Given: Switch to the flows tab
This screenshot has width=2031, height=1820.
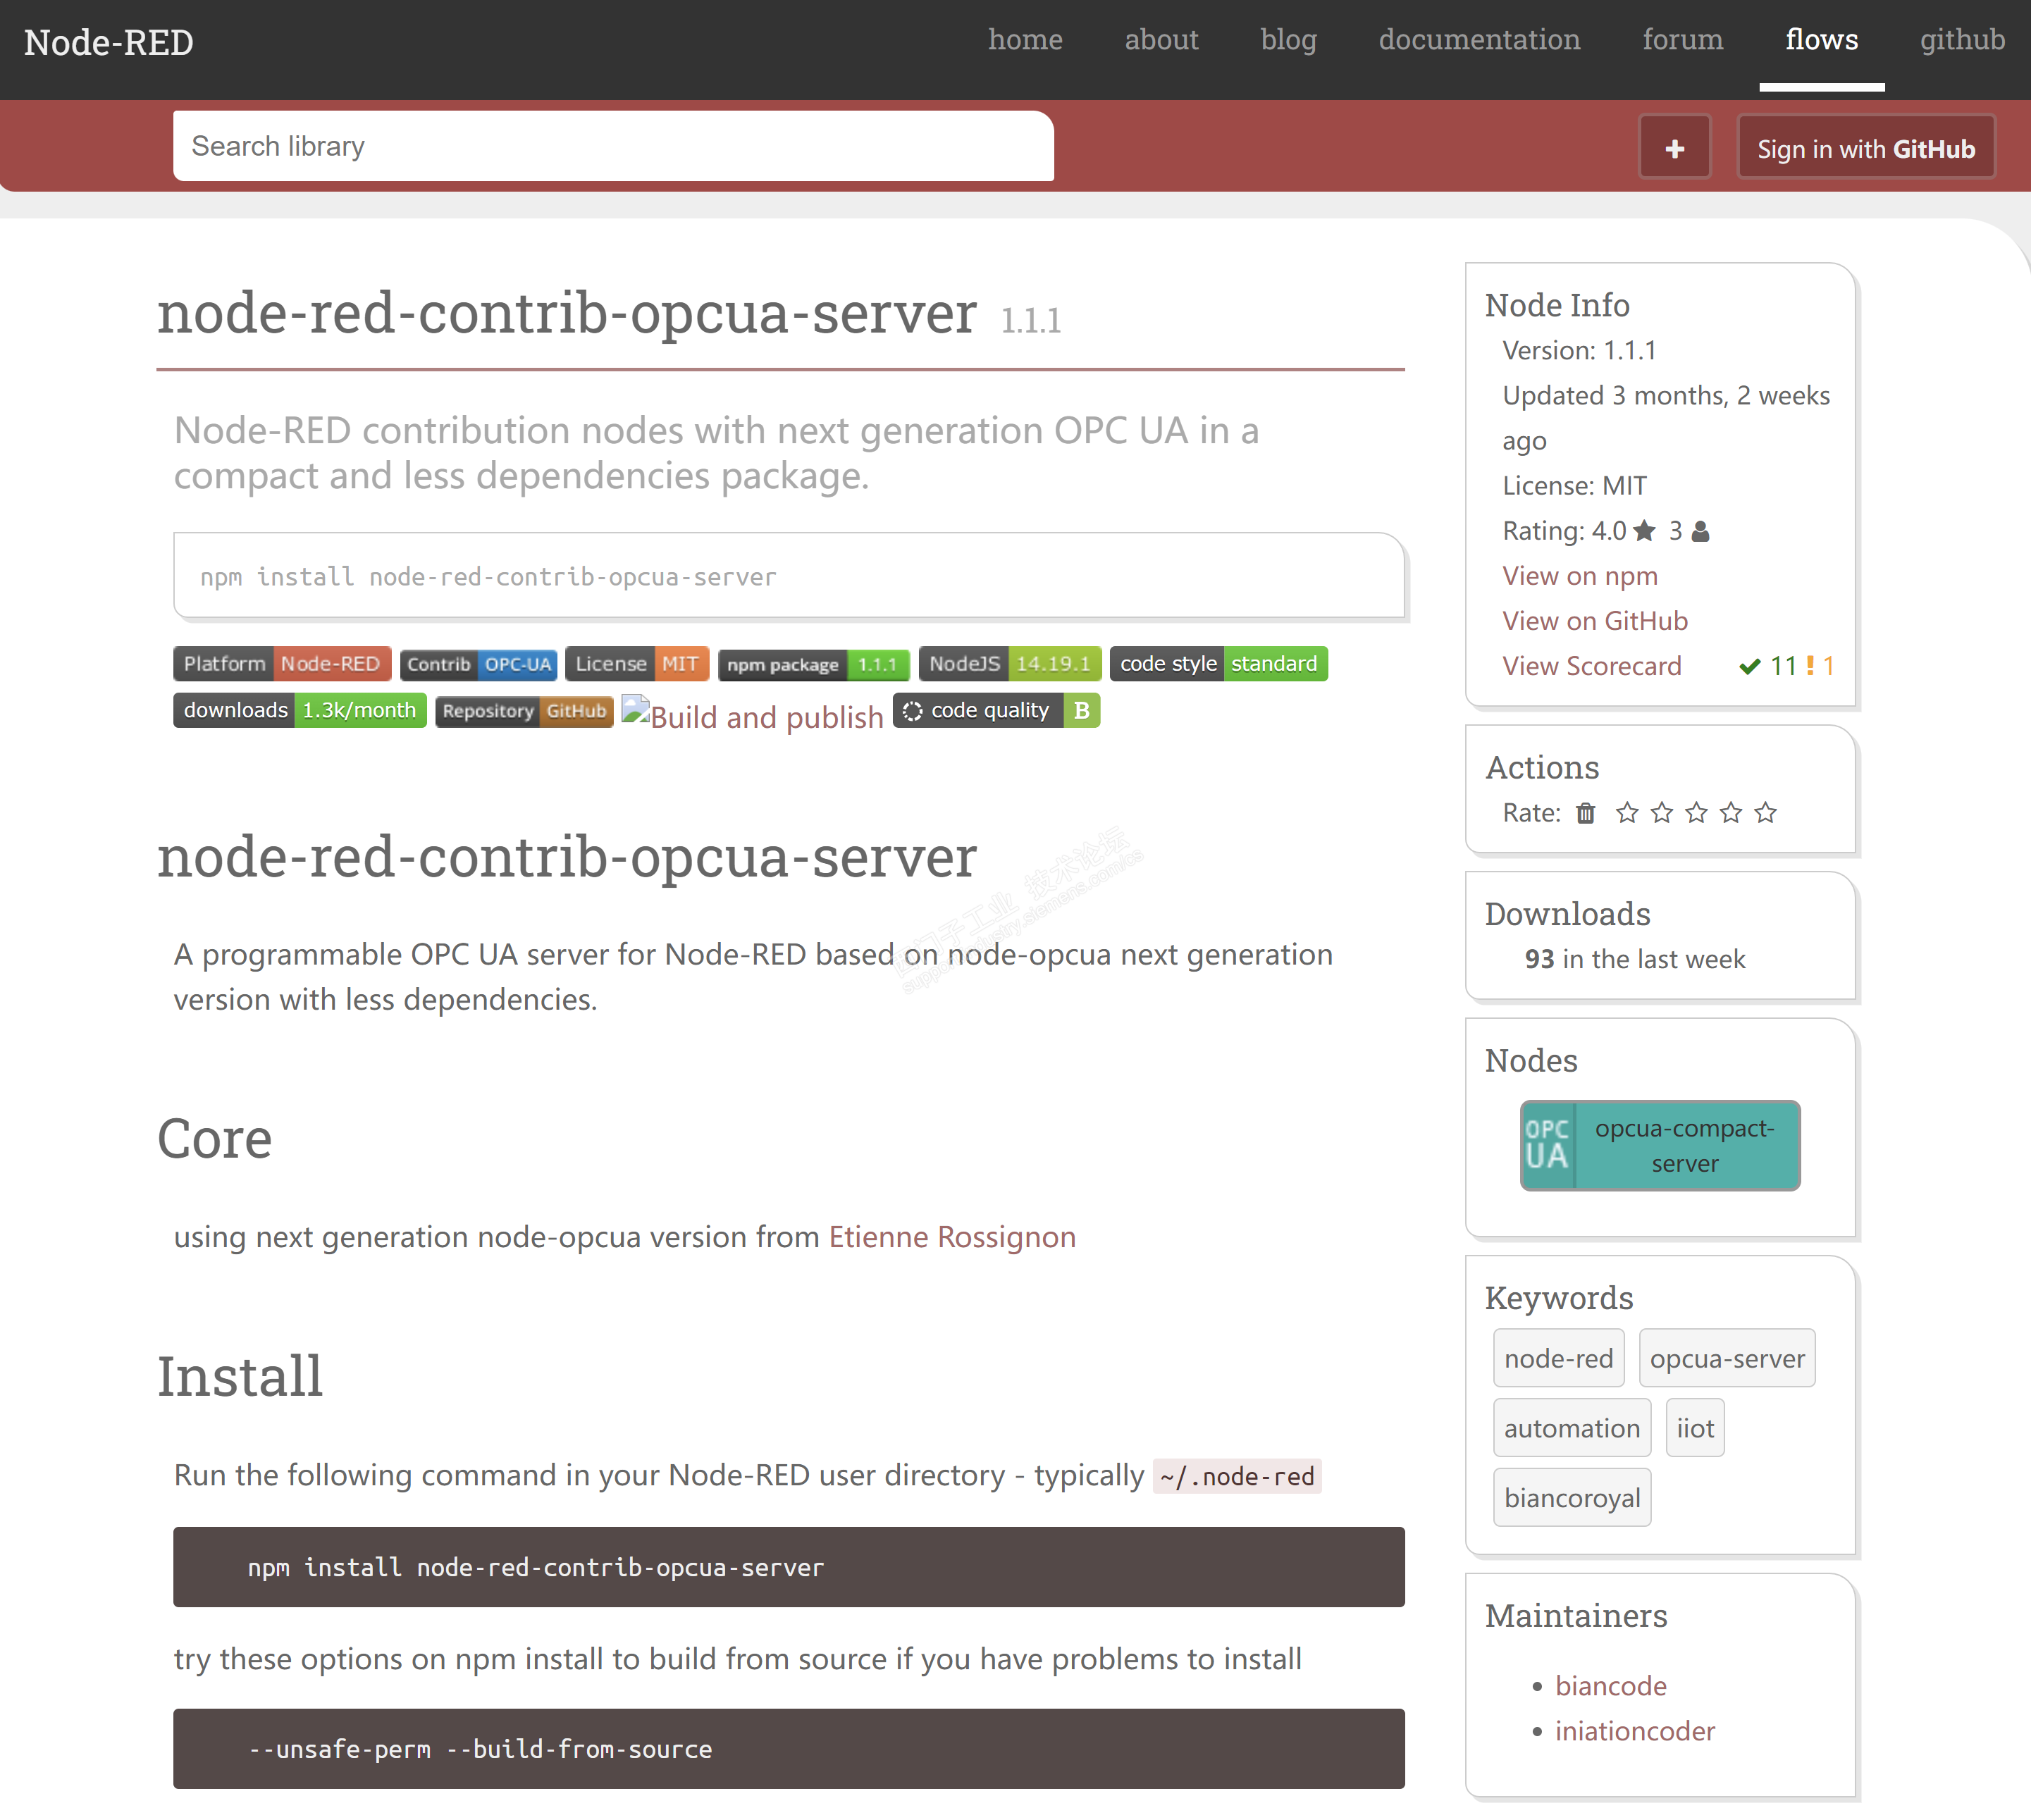Looking at the screenshot, I should tap(1821, 40).
